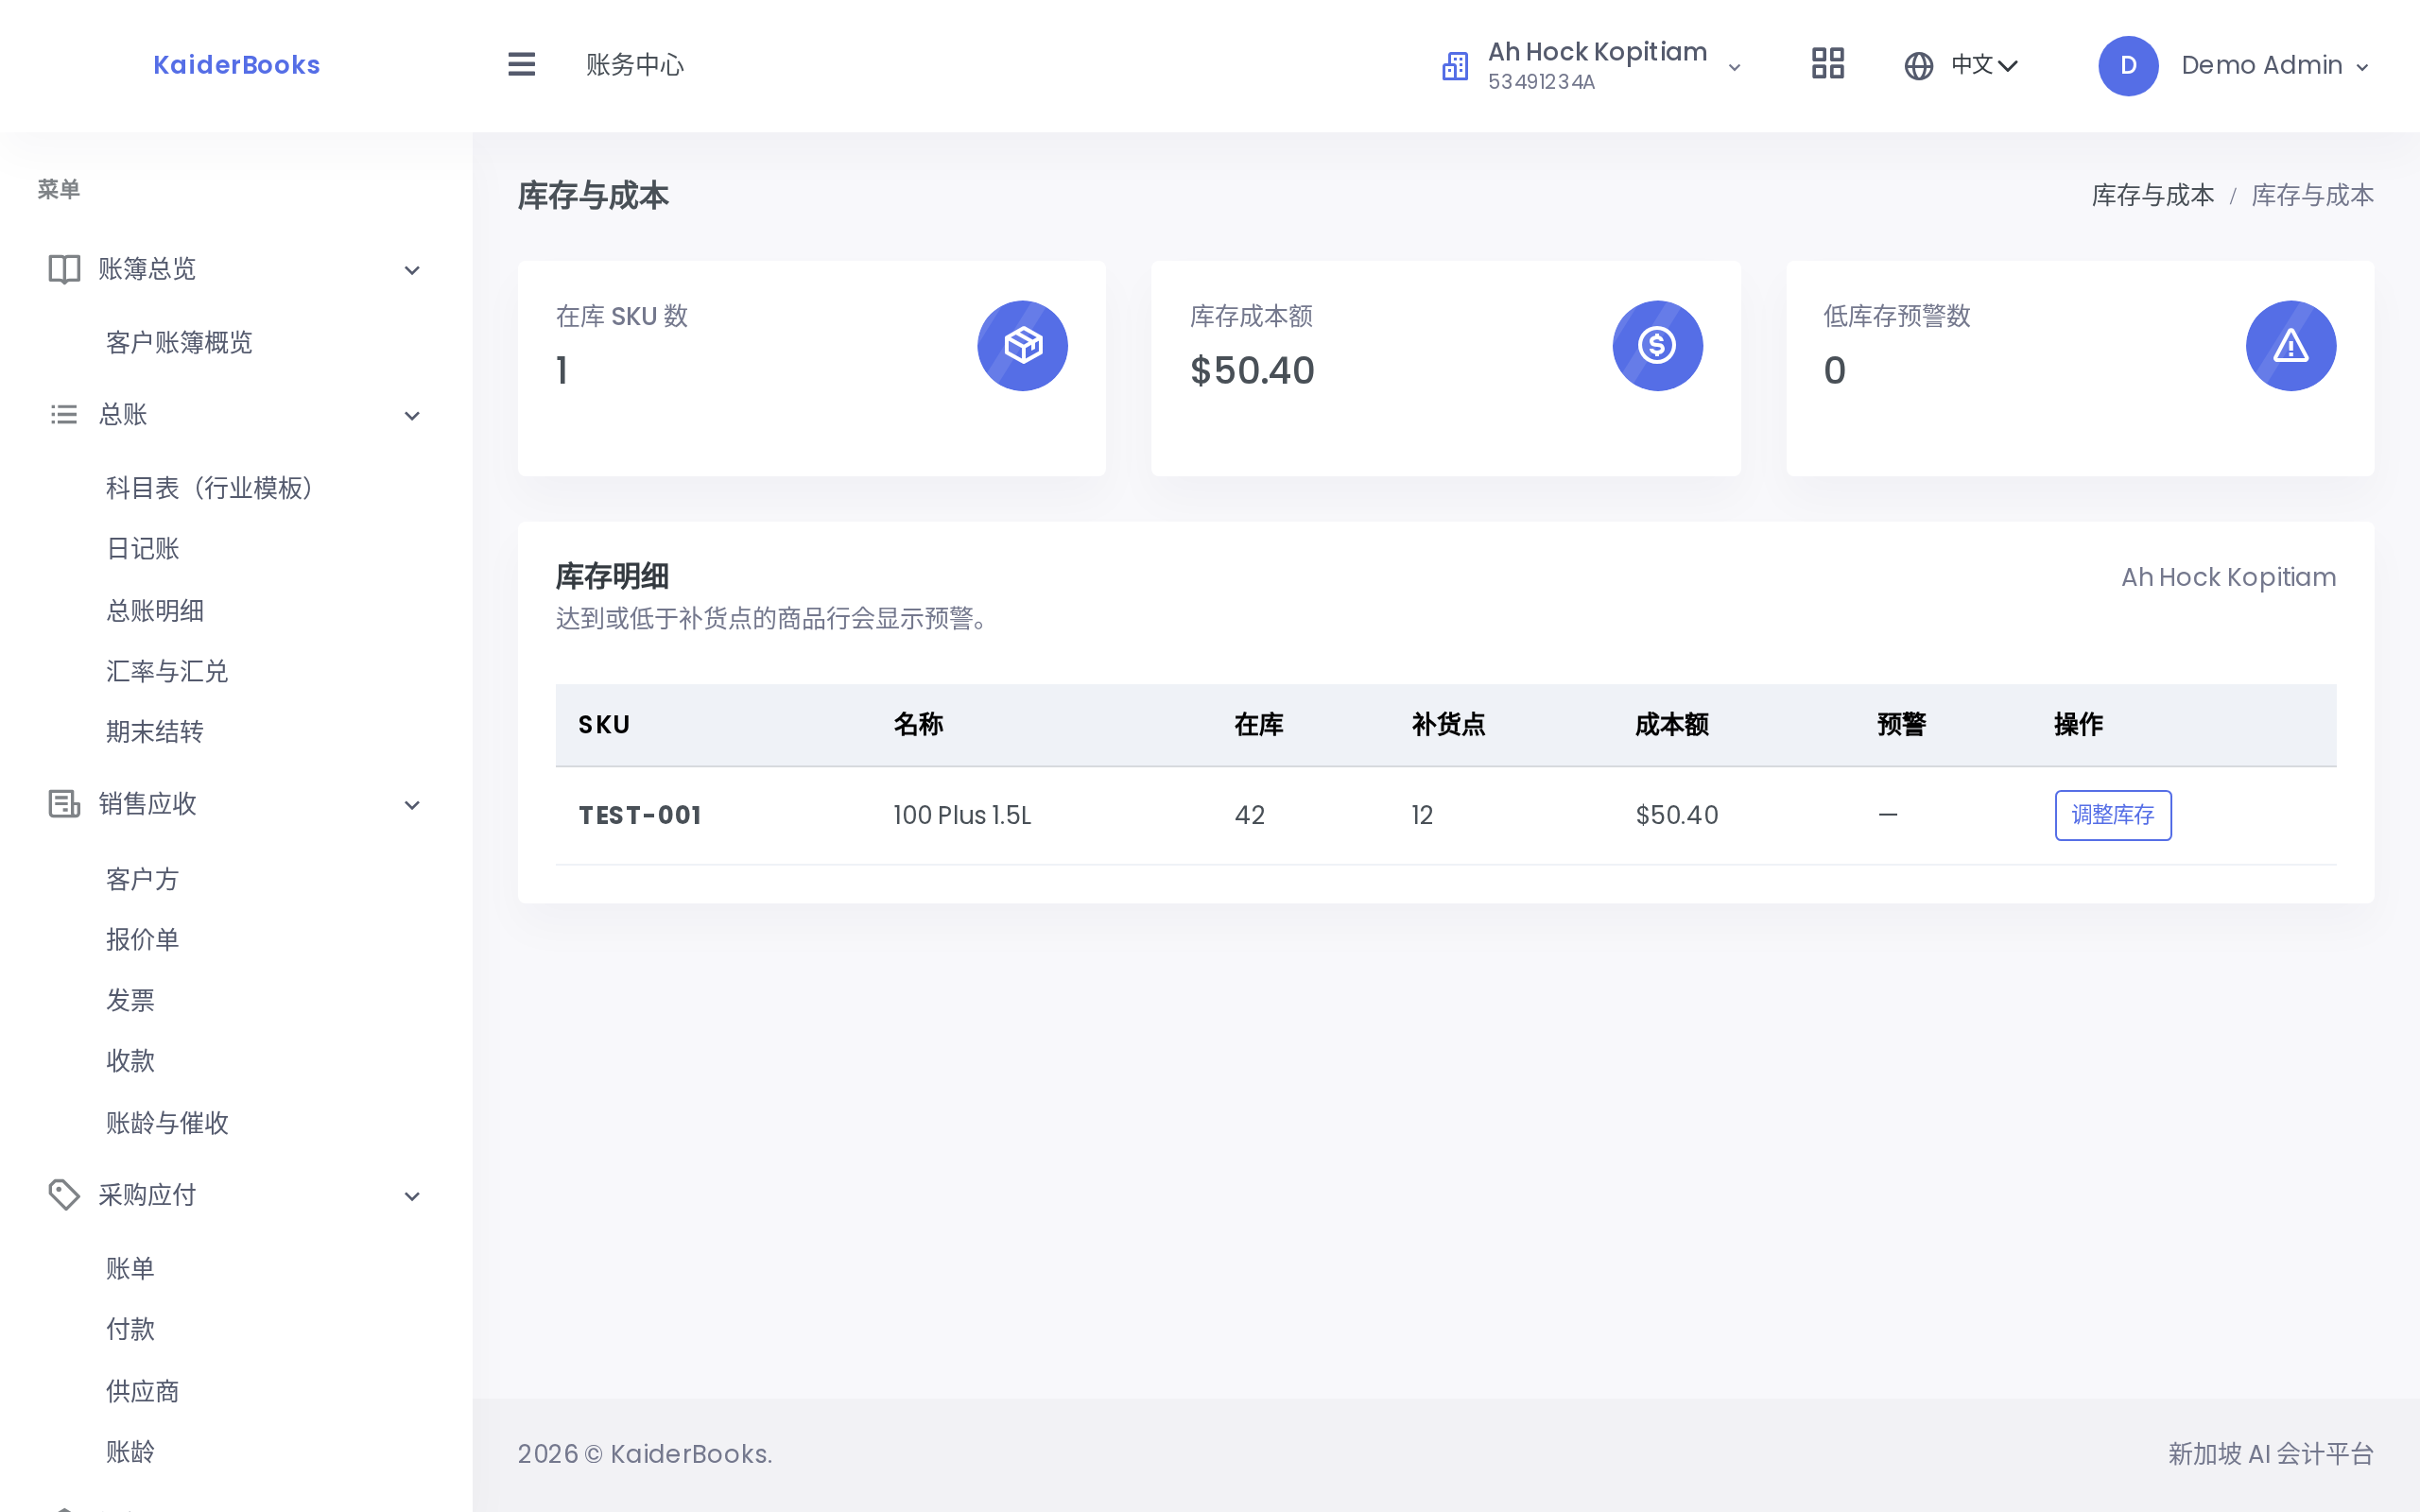Click the 新加坡 AI 会计平台 footer text
2420x1512 pixels.
[x=2270, y=1455]
